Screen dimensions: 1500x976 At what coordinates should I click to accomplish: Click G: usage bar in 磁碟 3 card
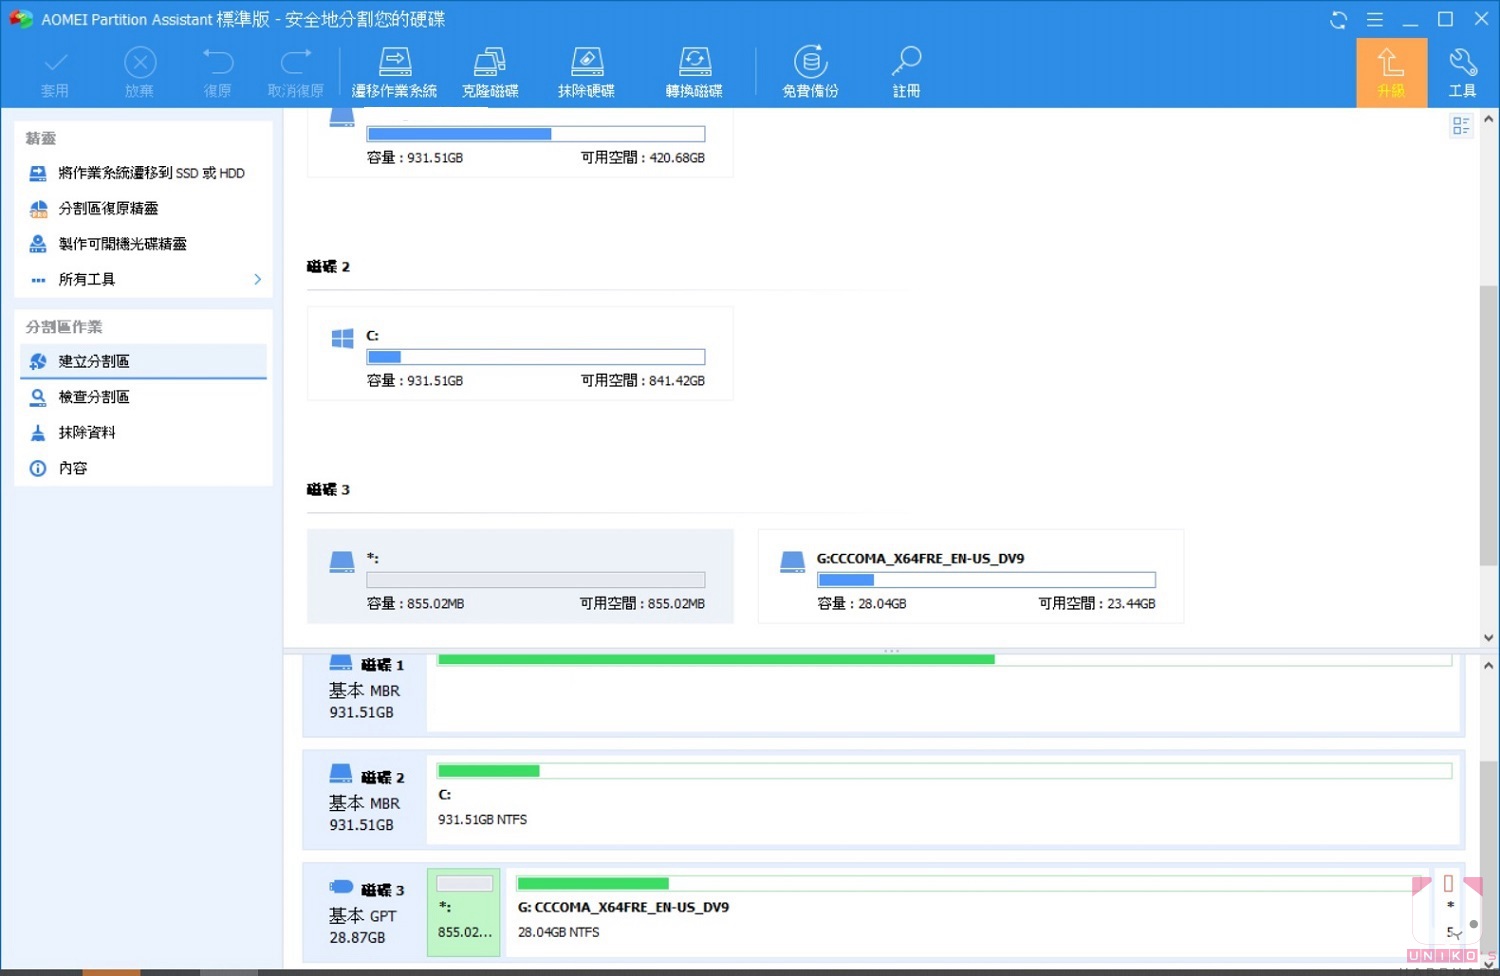click(987, 580)
